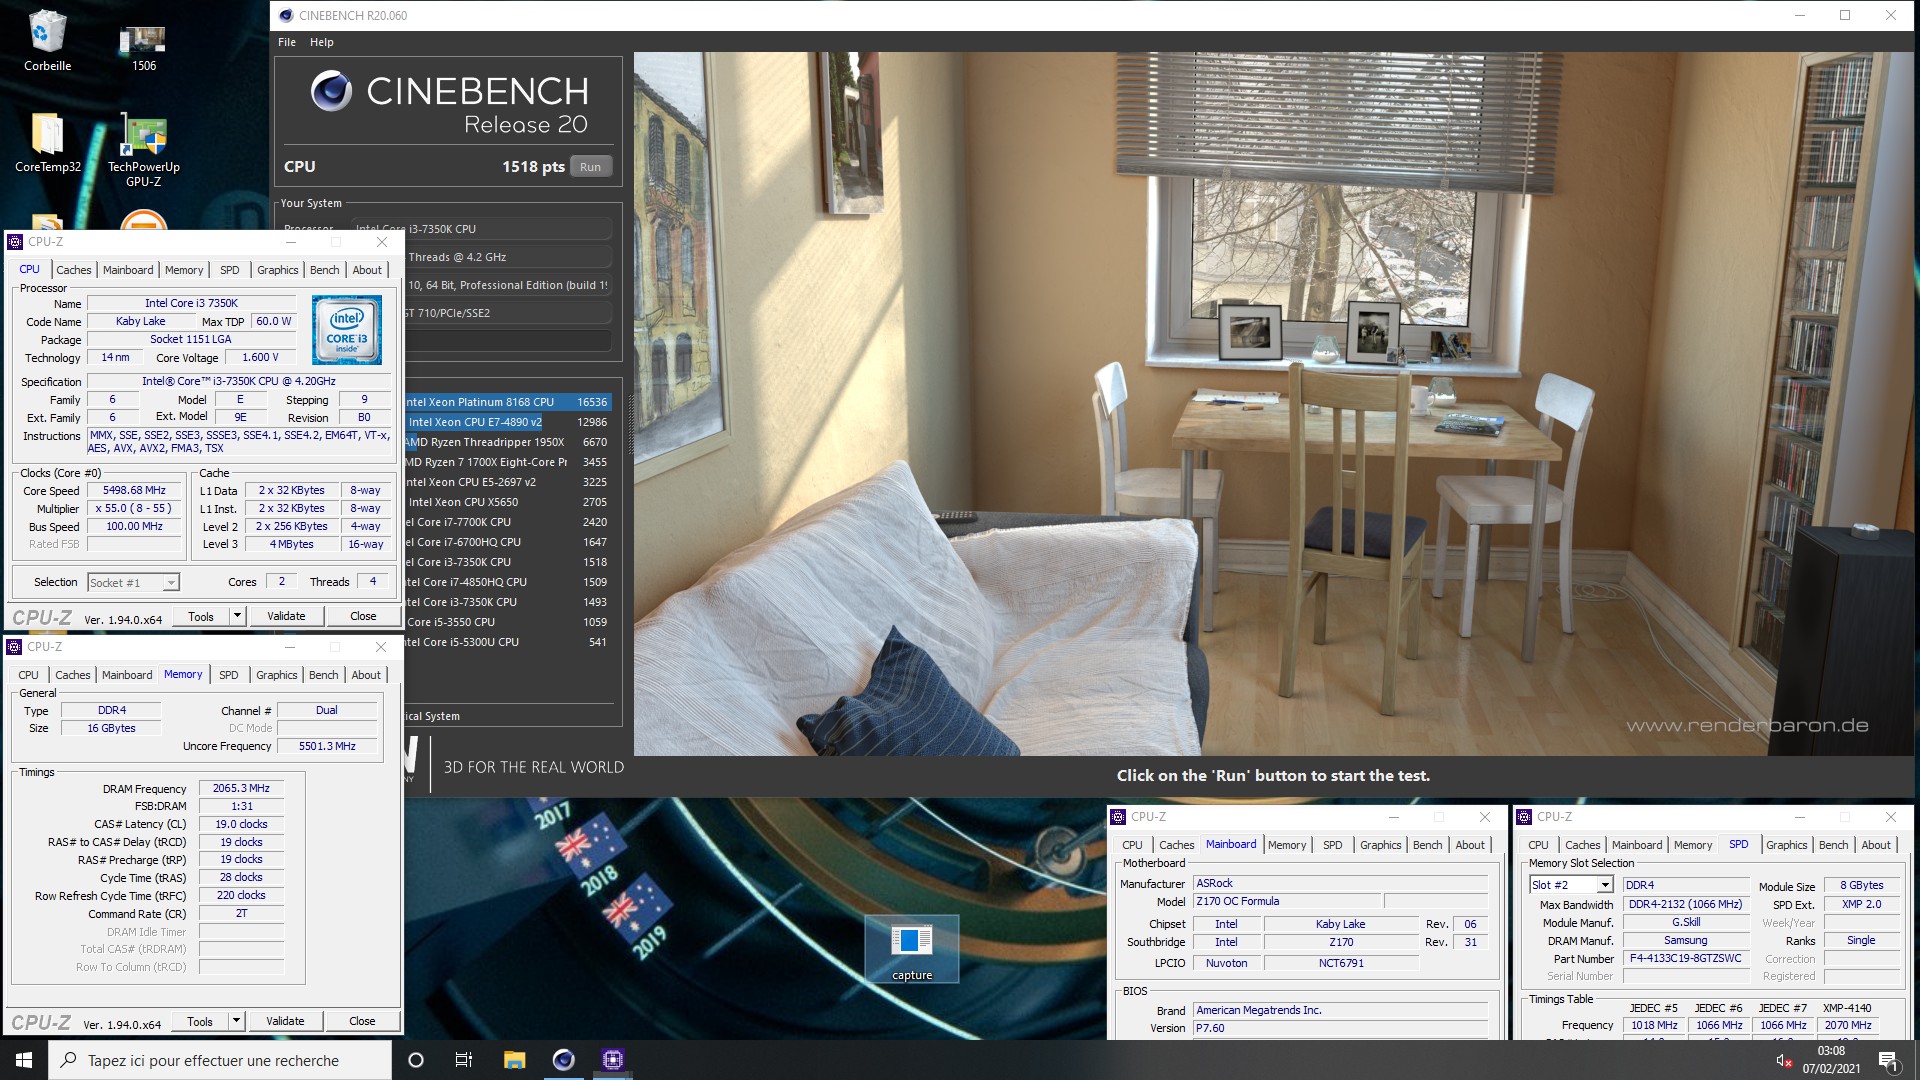Image resolution: width=1920 pixels, height=1080 pixels.
Task: Click Close button in CPU-Z CPU window
Action: point(363,616)
